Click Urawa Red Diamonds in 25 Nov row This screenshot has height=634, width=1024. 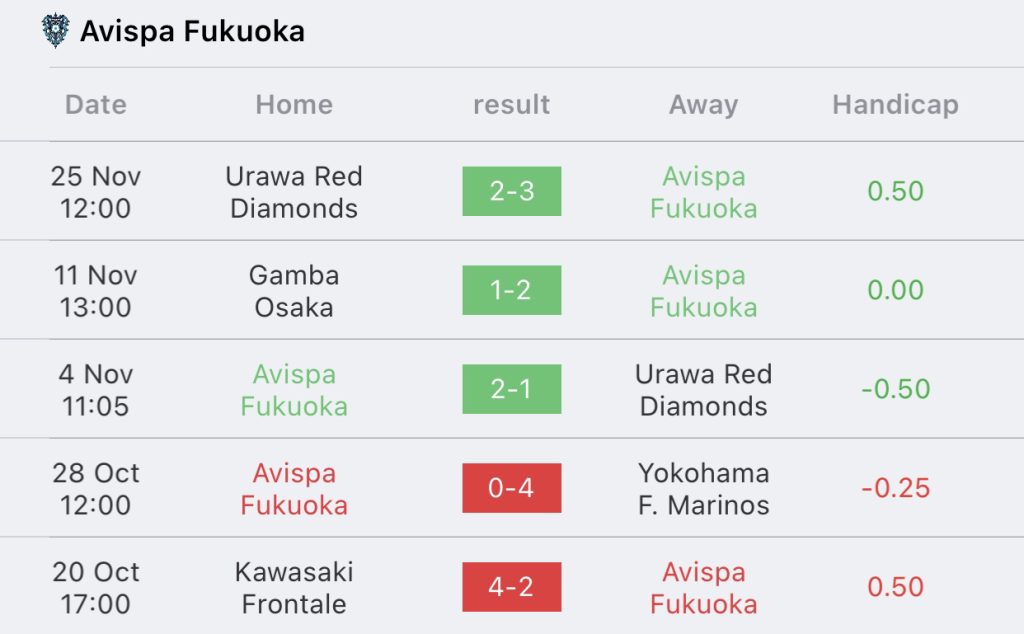pyautogui.click(x=294, y=192)
